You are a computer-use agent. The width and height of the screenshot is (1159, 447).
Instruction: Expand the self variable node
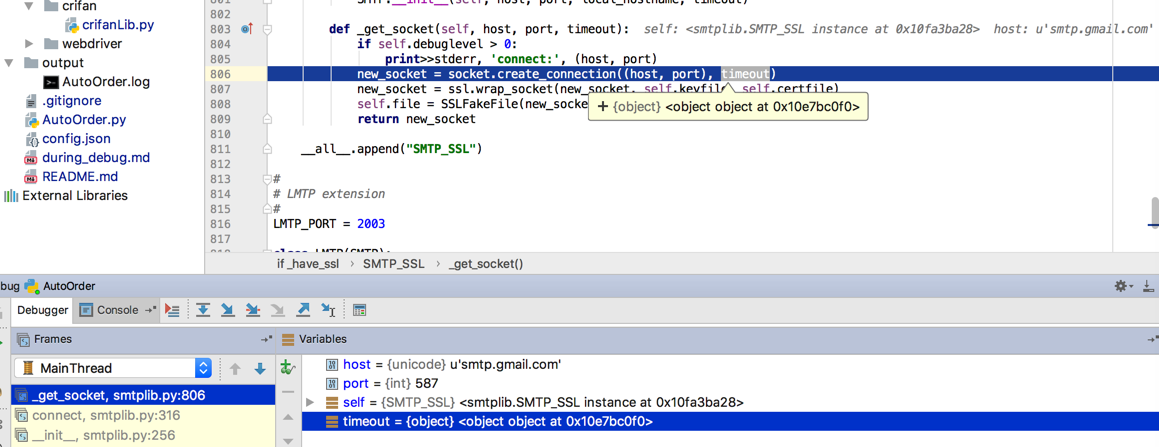pyautogui.click(x=310, y=403)
